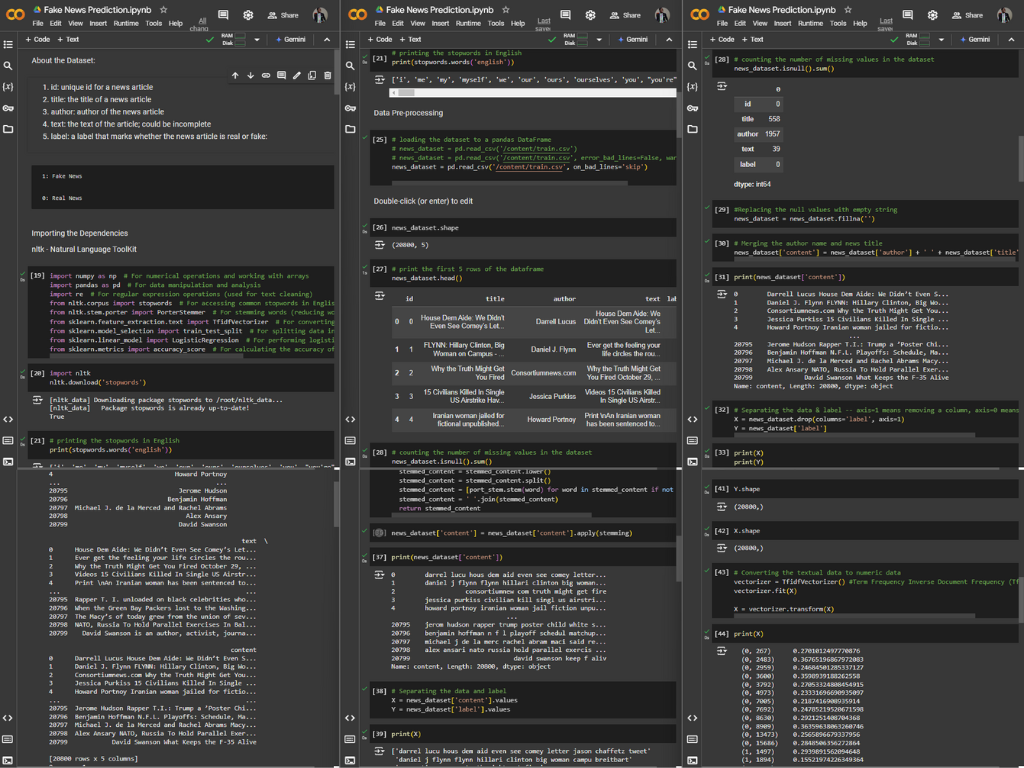Screen dimensions: 1024x768
Task: Star the notebook in right window
Action: tap(848, 10)
